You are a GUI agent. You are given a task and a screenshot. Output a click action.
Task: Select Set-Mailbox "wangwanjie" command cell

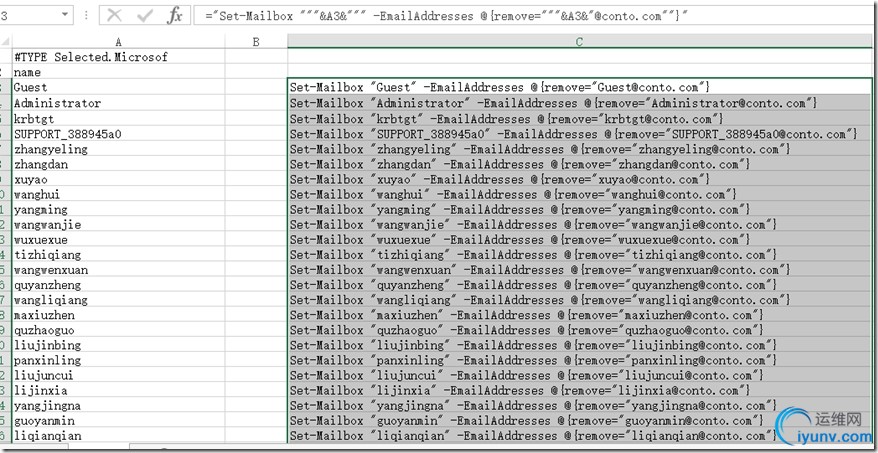pos(580,225)
